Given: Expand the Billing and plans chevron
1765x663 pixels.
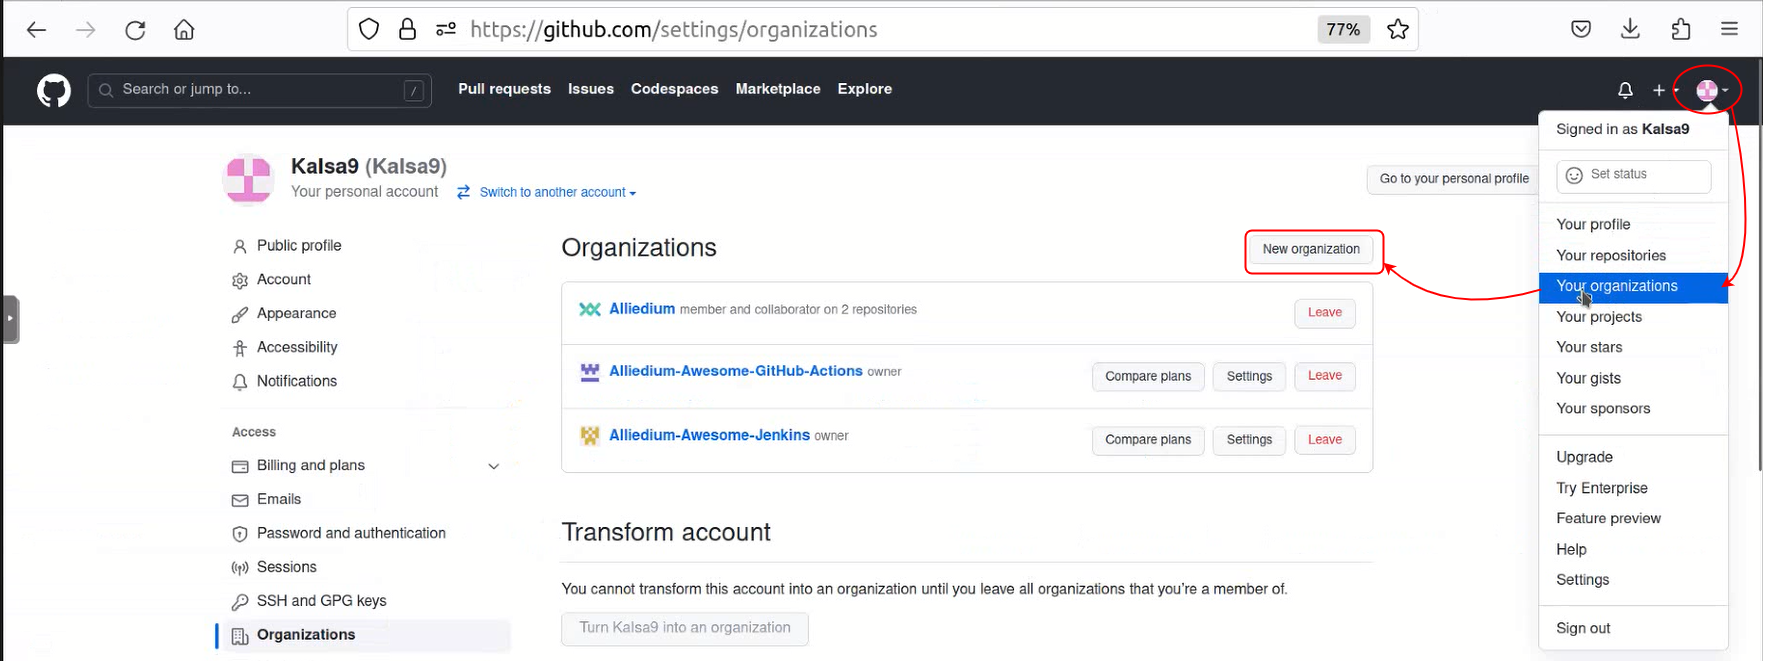Looking at the screenshot, I should [493, 466].
